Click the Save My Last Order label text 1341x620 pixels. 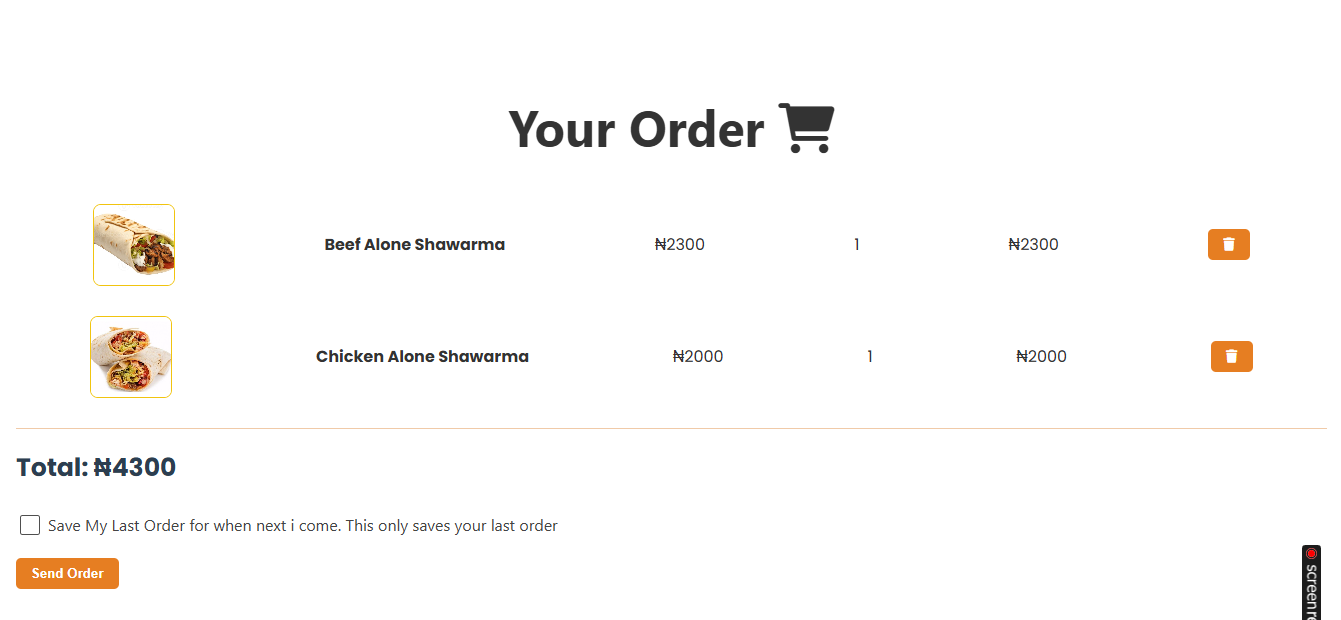(302, 526)
